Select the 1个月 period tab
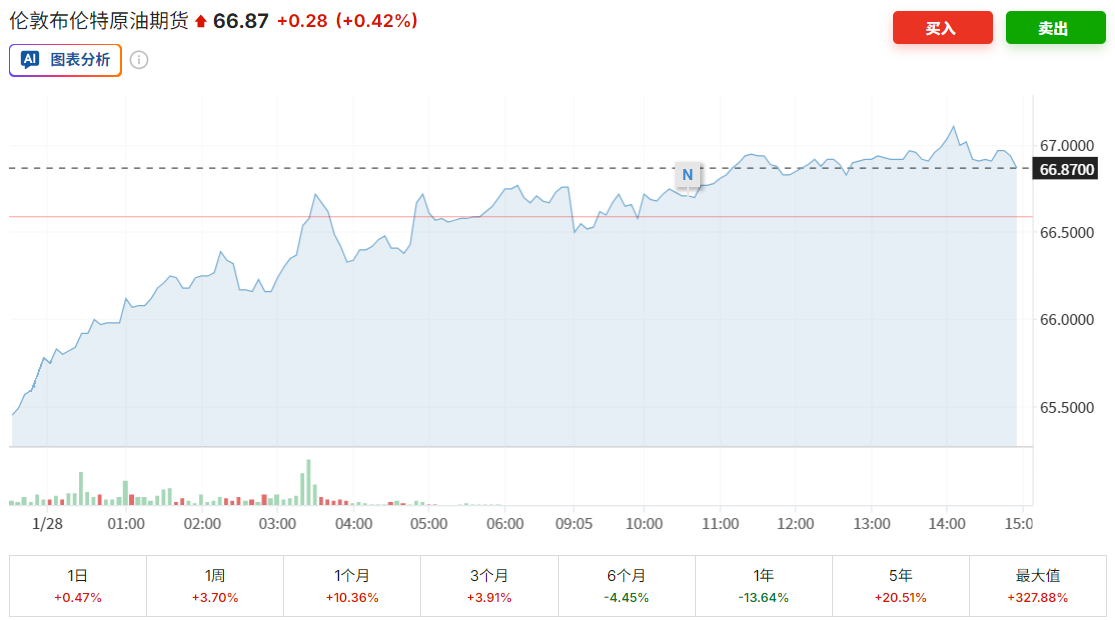Image resolution: width=1115 pixels, height=620 pixels. pyautogui.click(x=352, y=586)
